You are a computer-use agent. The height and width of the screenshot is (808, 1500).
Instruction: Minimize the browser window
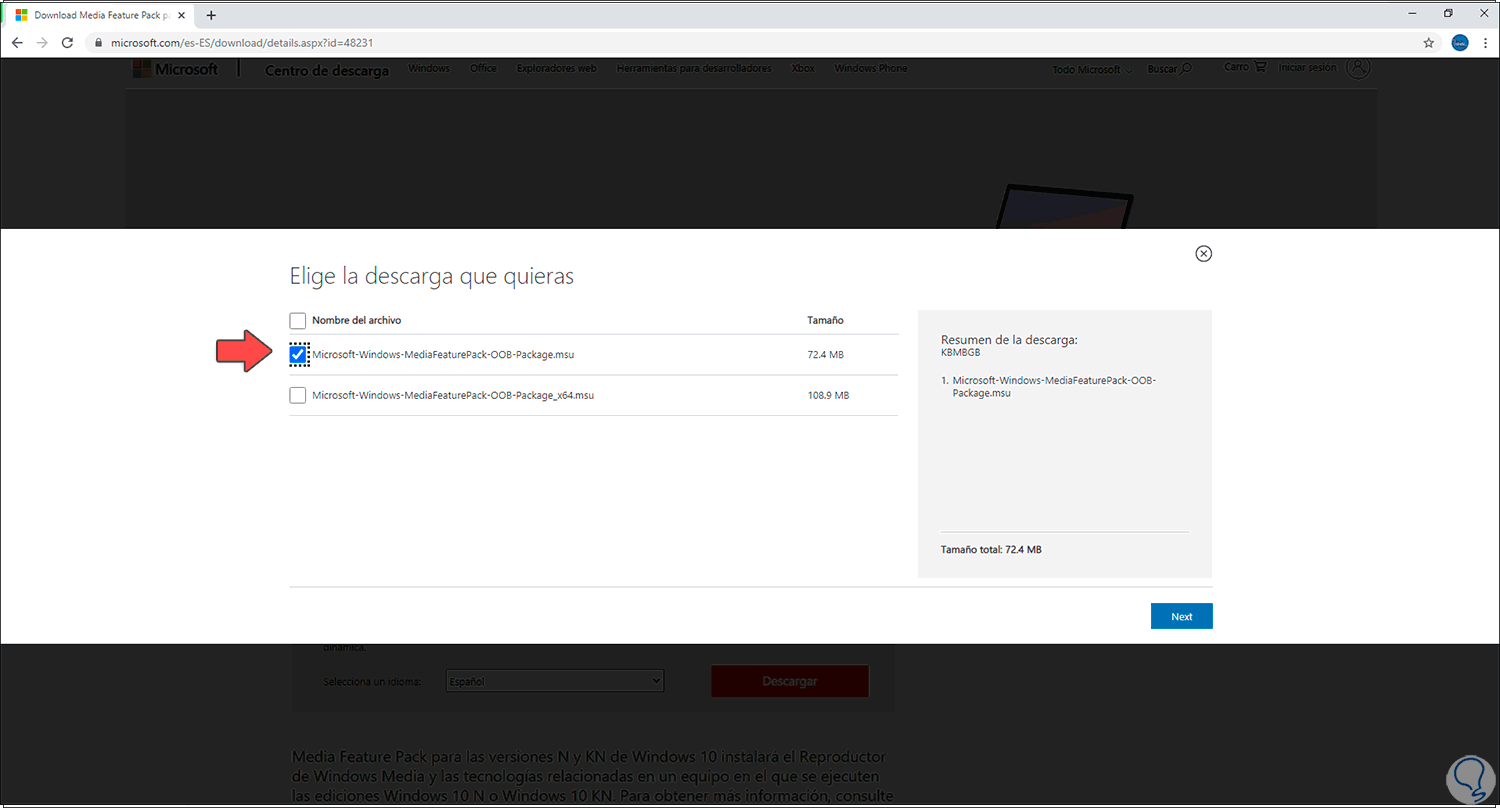[1414, 13]
